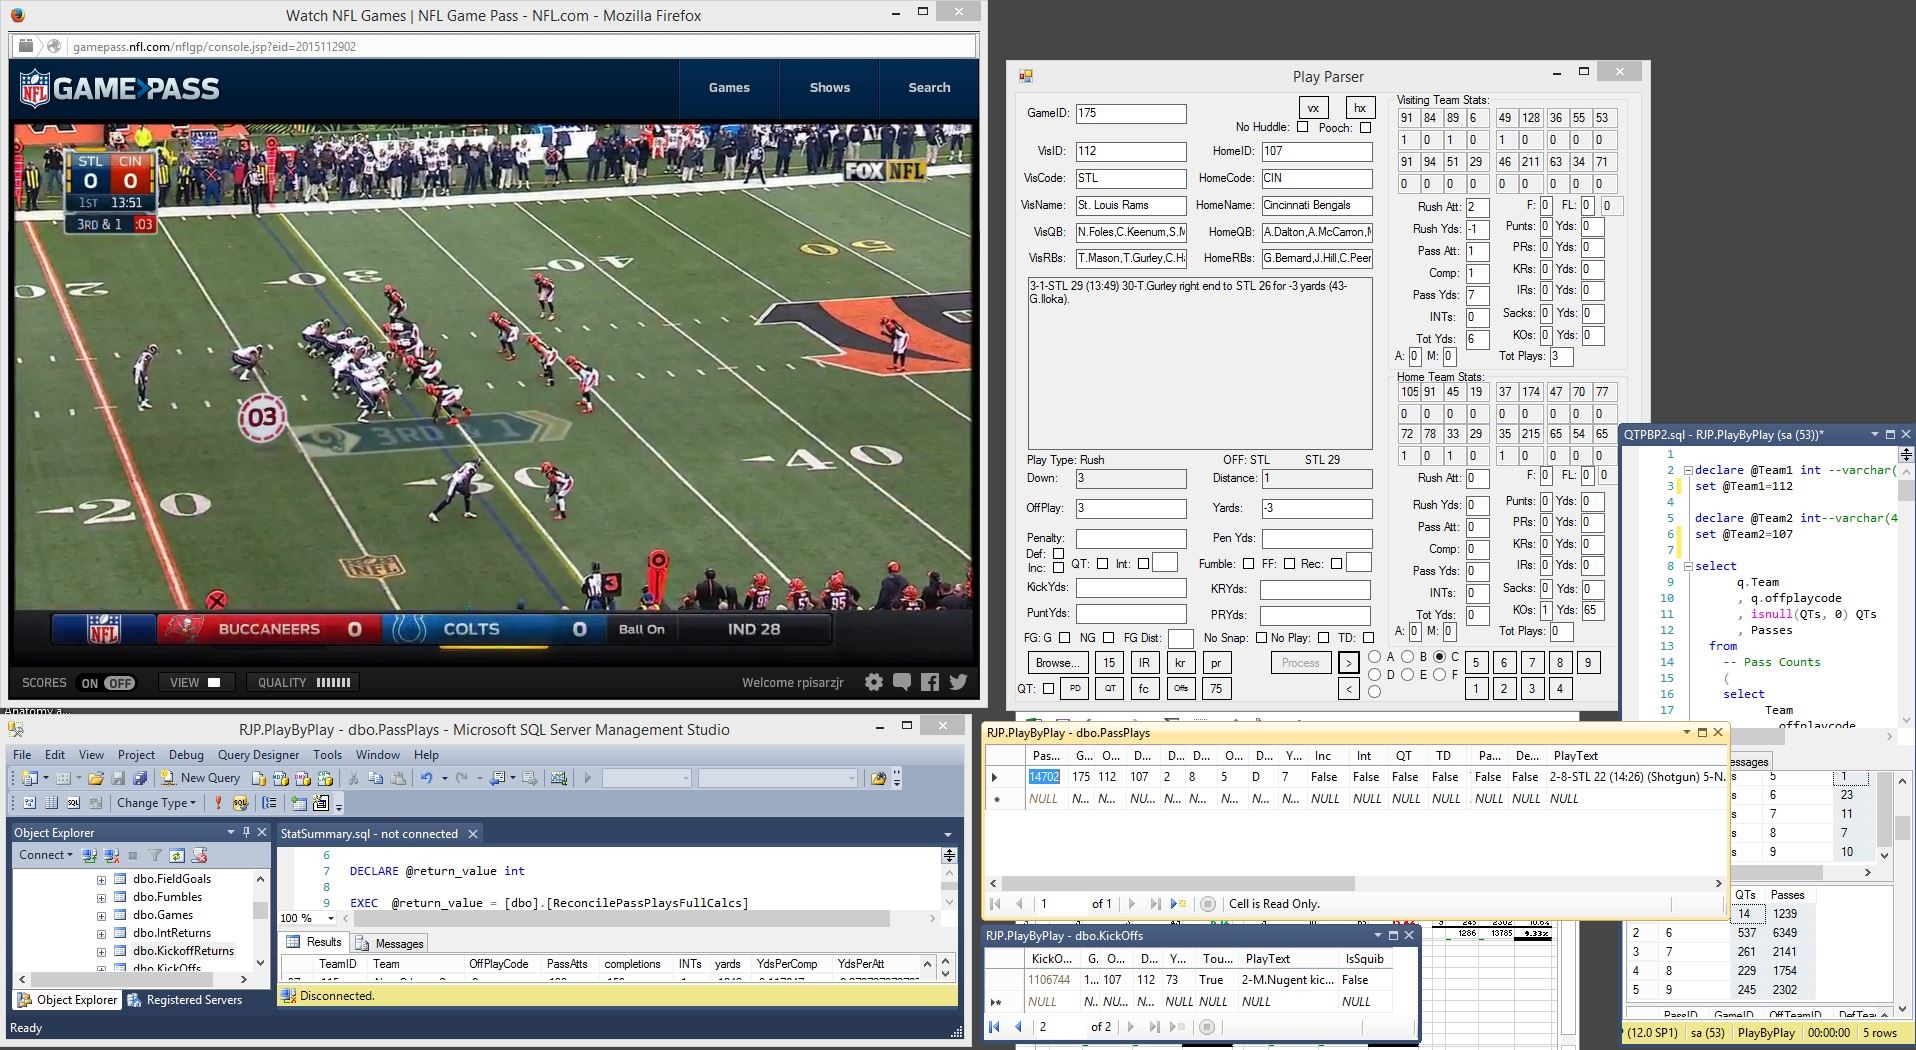Check the No Snap checkbox

pos(1261,638)
